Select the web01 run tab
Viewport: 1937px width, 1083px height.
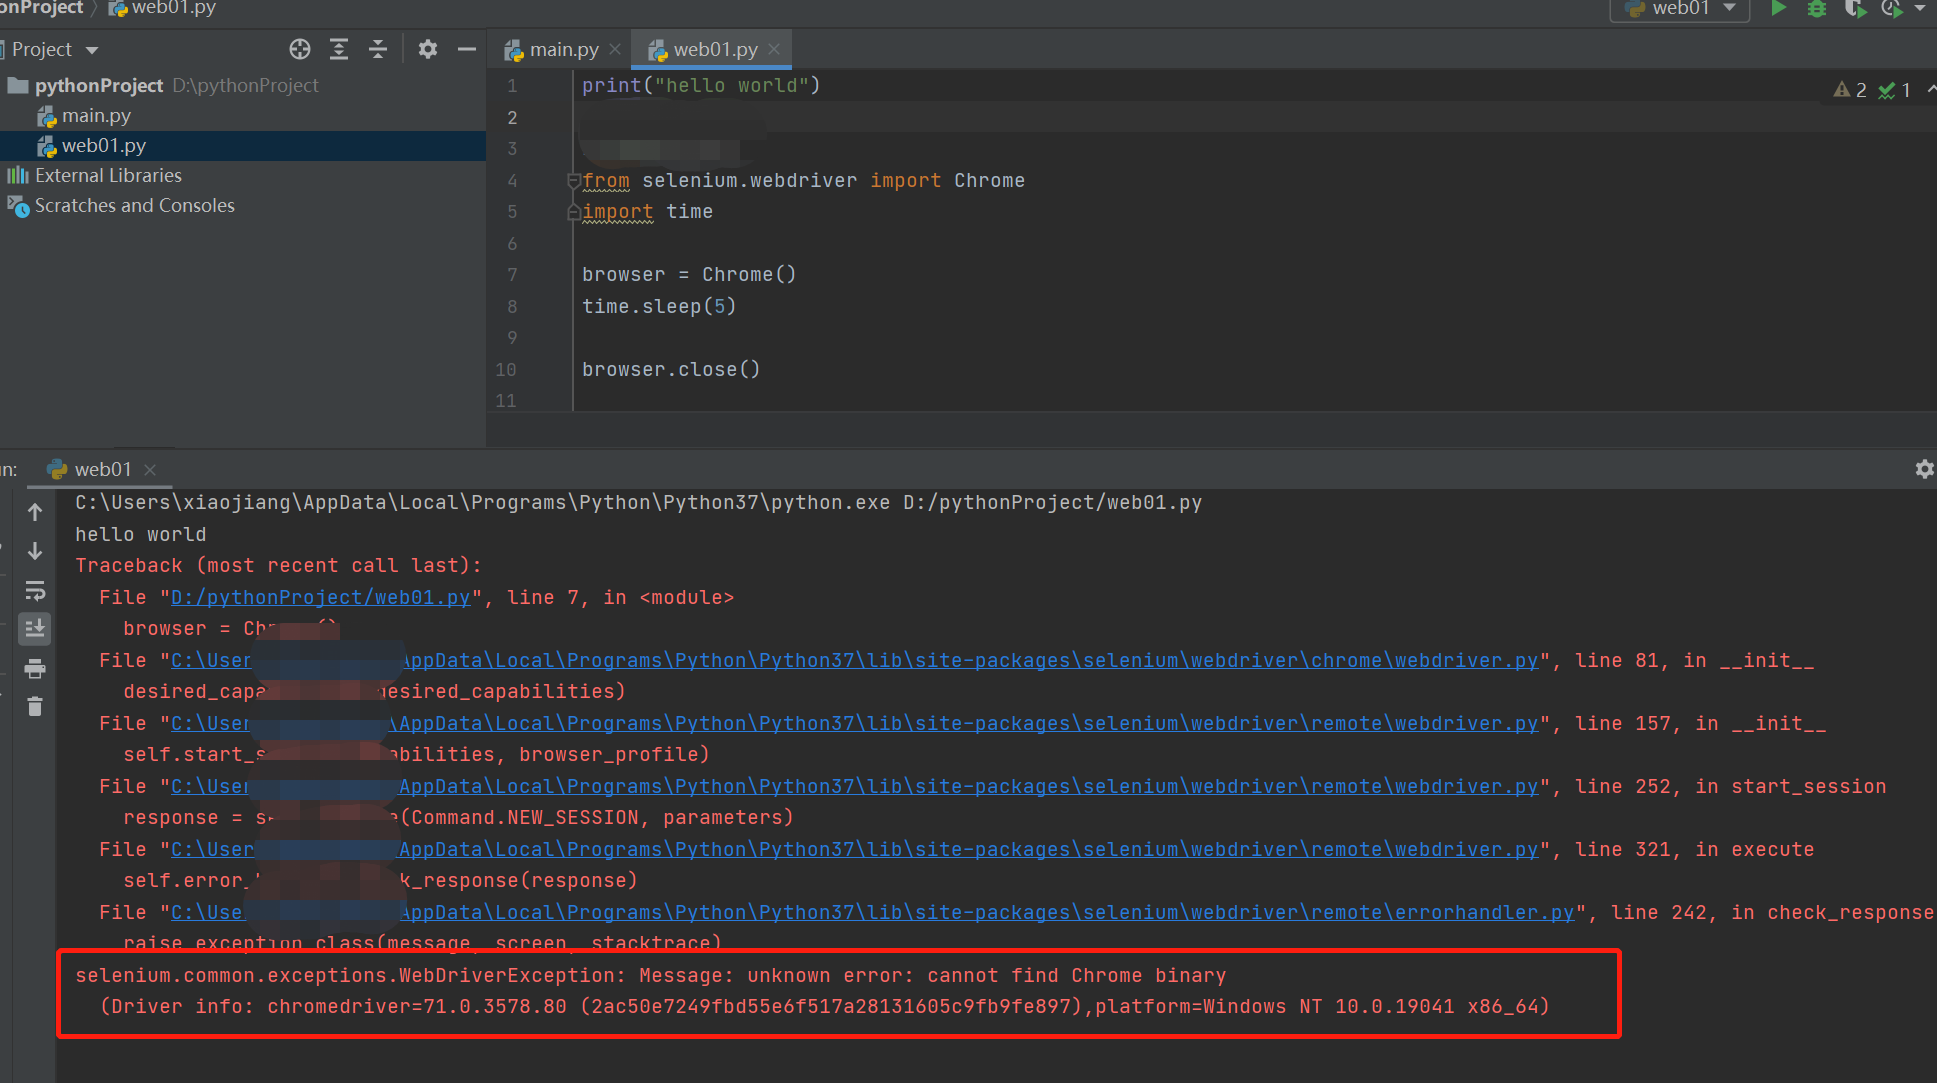(102, 469)
